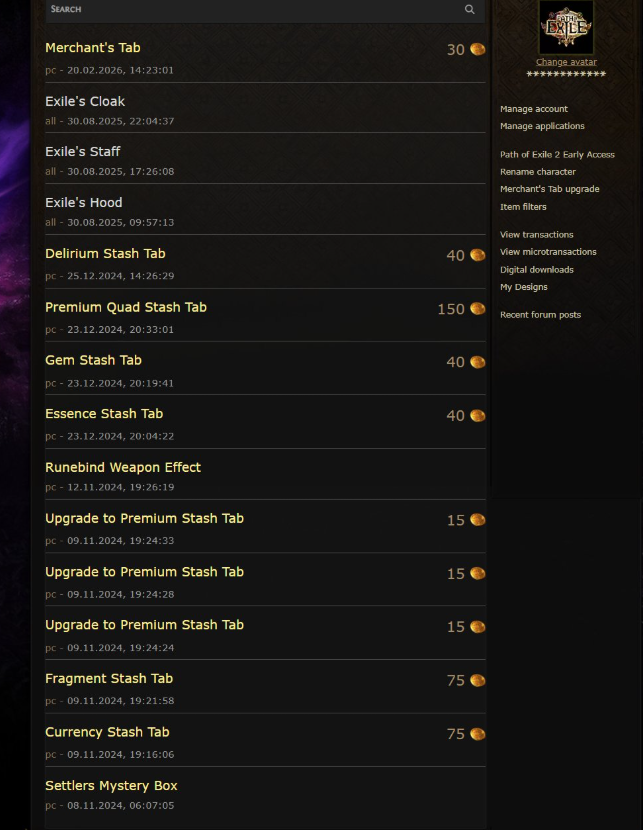Click the search magnifier icon
The height and width of the screenshot is (830, 643).
tap(469, 9)
